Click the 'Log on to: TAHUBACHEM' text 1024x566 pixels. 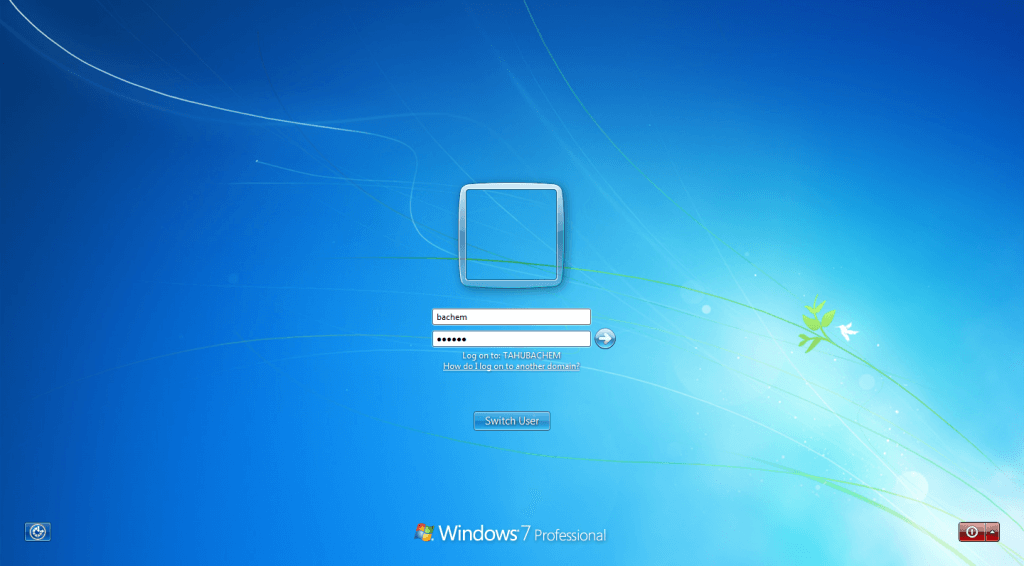click(511, 355)
